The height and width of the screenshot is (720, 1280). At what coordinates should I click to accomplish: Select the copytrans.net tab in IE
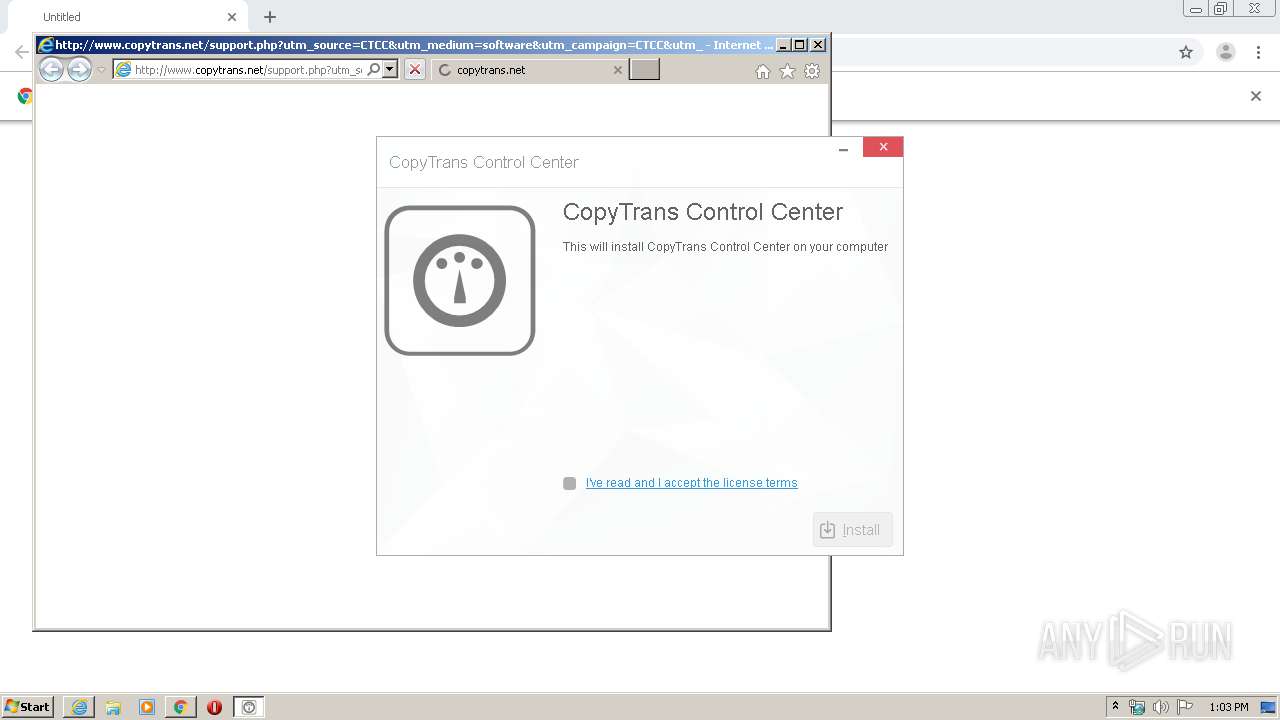point(530,70)
